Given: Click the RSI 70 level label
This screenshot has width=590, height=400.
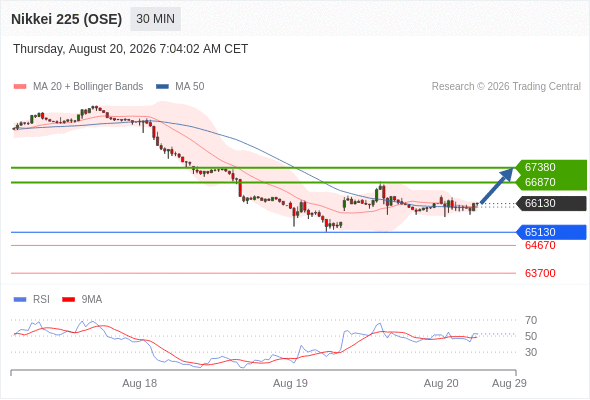Looking at the screenshot, I should 531,320.
